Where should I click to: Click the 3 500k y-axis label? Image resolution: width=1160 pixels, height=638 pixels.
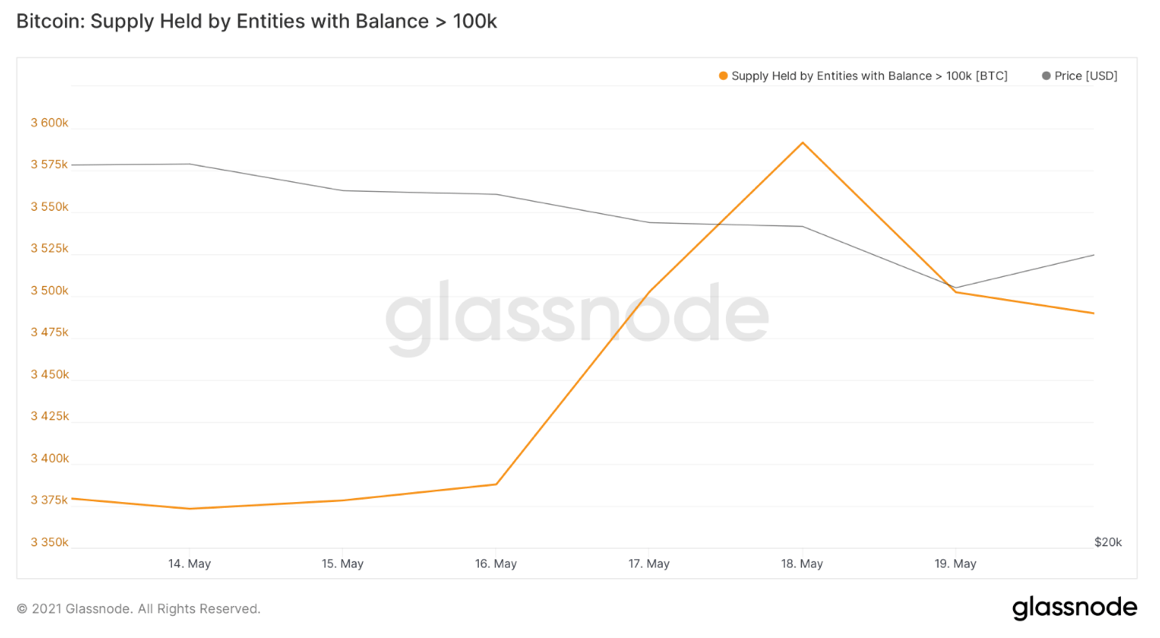coord(50,291)
